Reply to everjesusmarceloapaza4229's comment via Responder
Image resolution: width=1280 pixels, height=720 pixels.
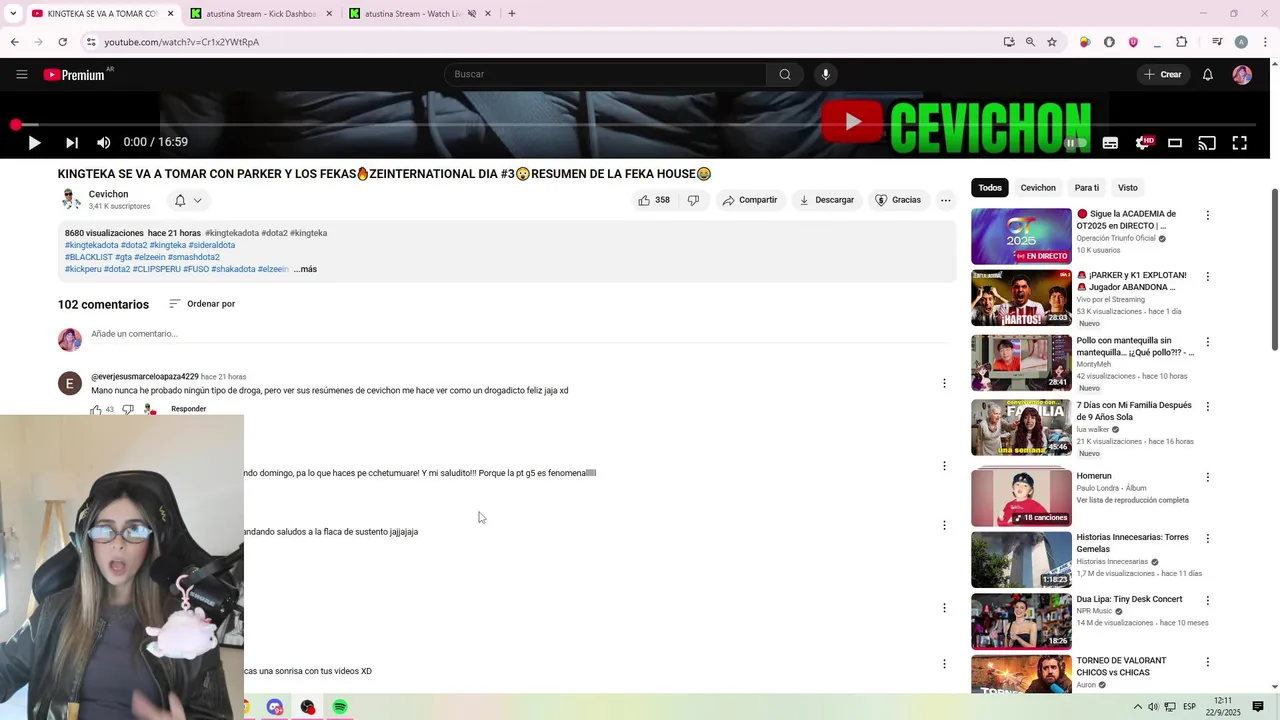click(x=188, y=409)
